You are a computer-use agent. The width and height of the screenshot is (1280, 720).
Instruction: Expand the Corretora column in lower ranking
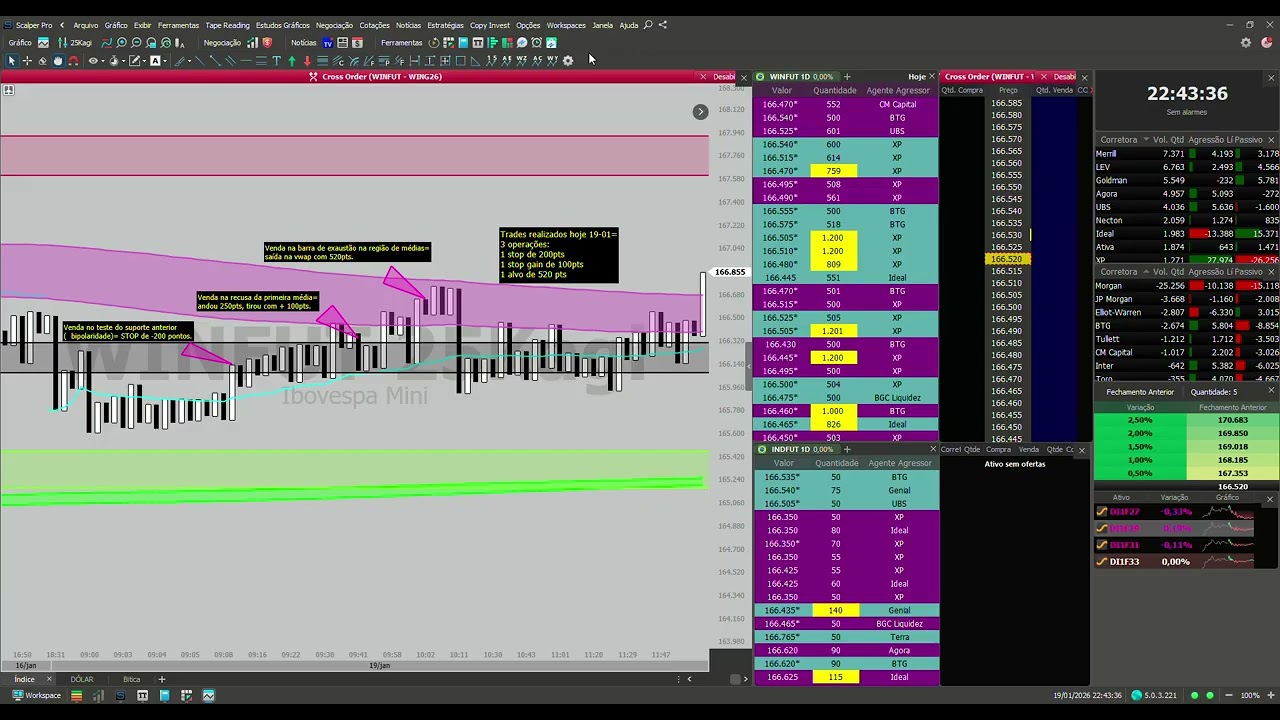click(1146, 272)
